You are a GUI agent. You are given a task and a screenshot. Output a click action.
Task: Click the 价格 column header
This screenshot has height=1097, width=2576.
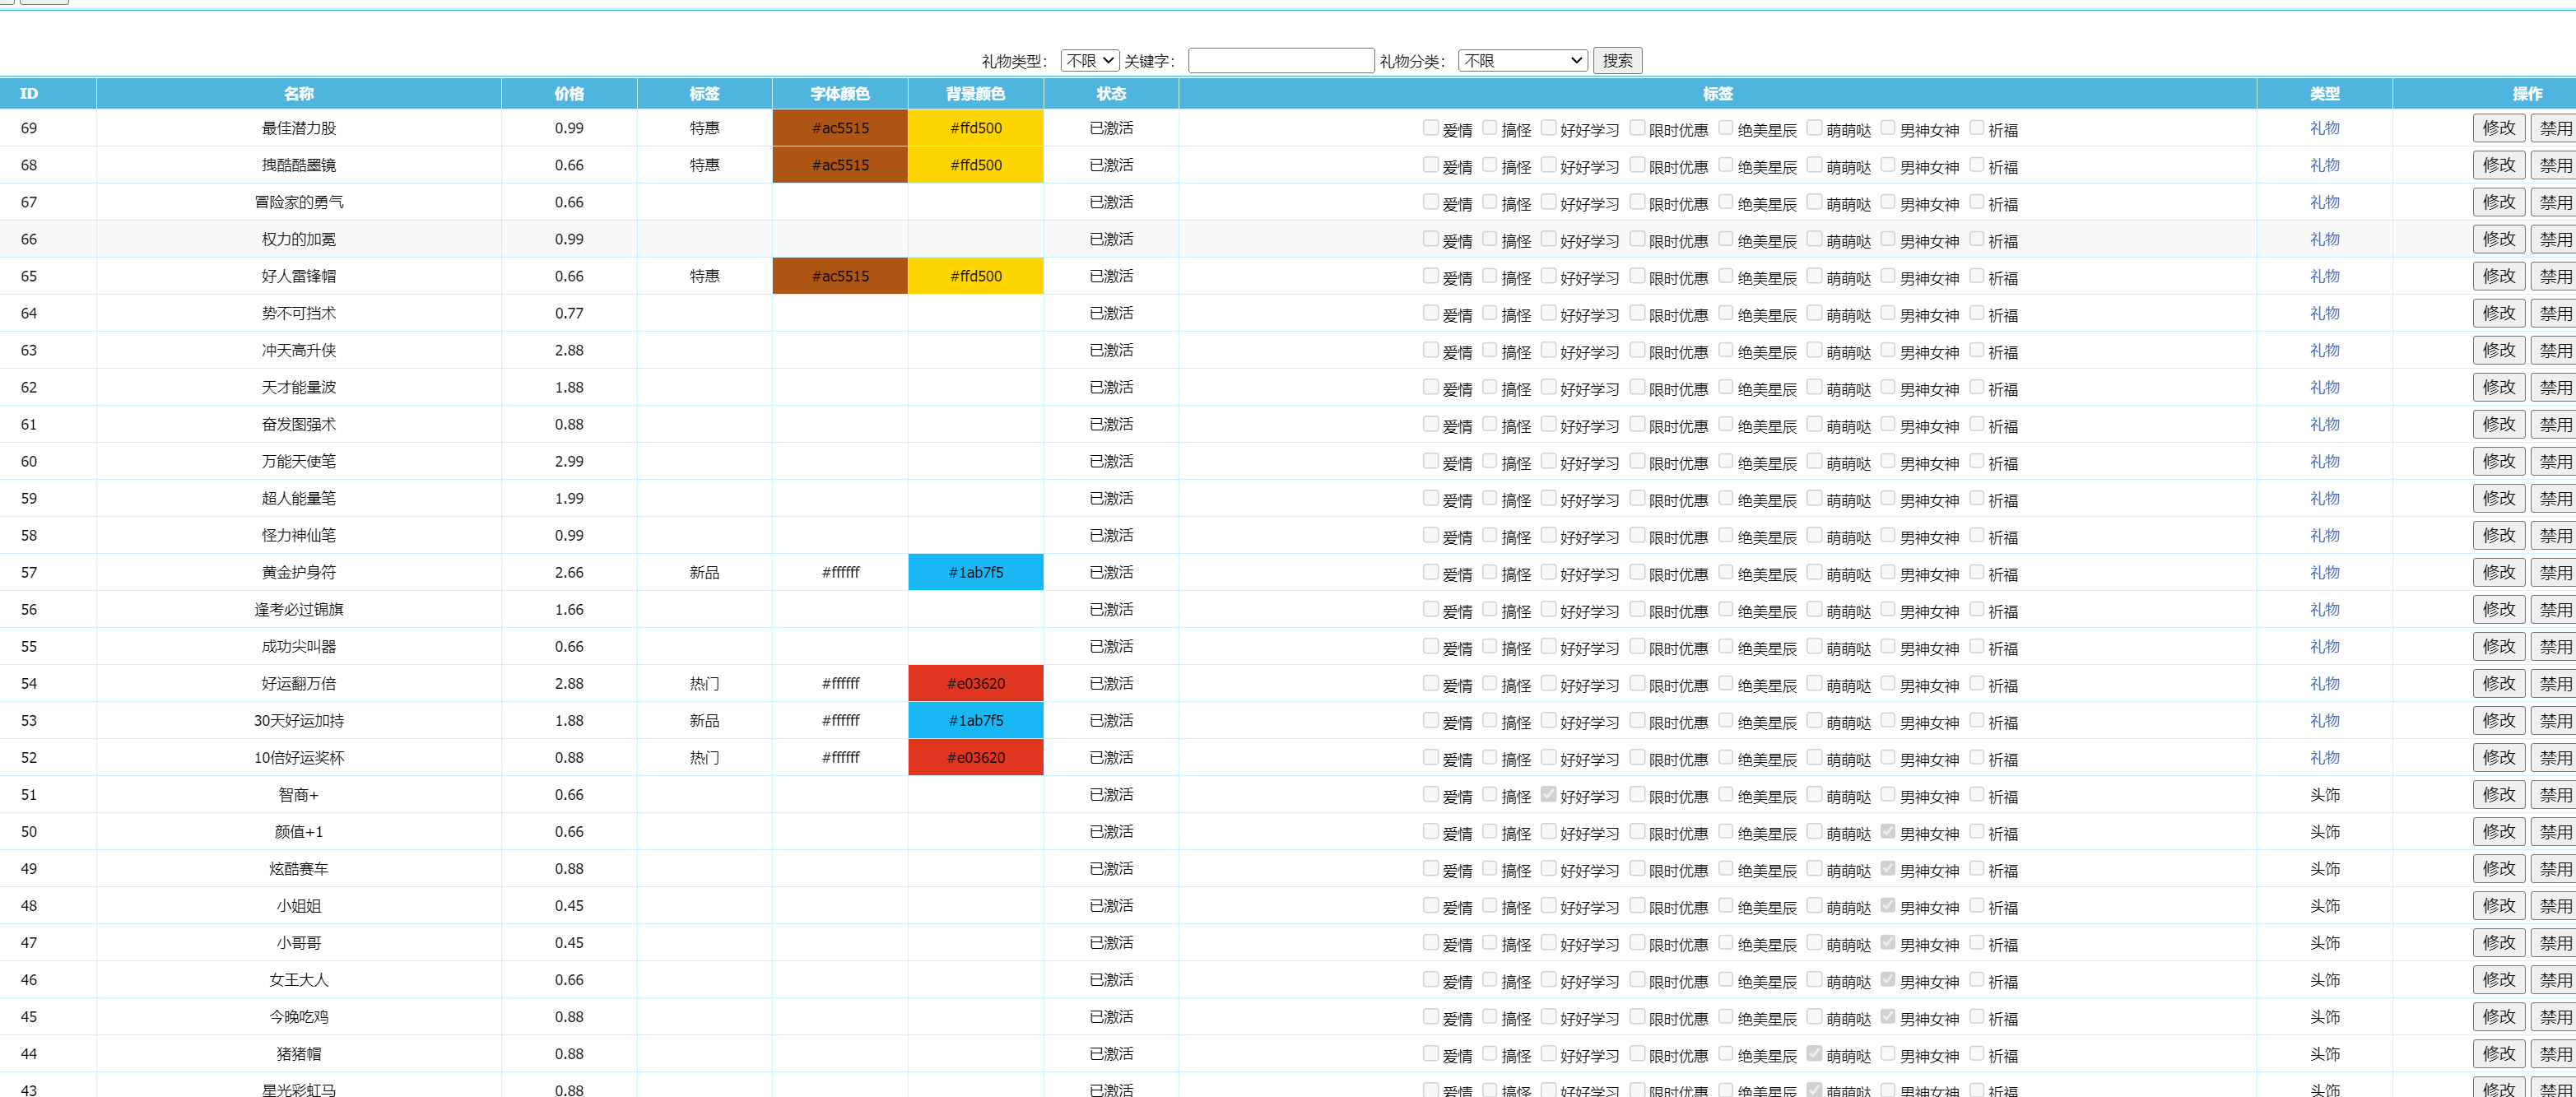pyautogui.click(x=569, y=93)
